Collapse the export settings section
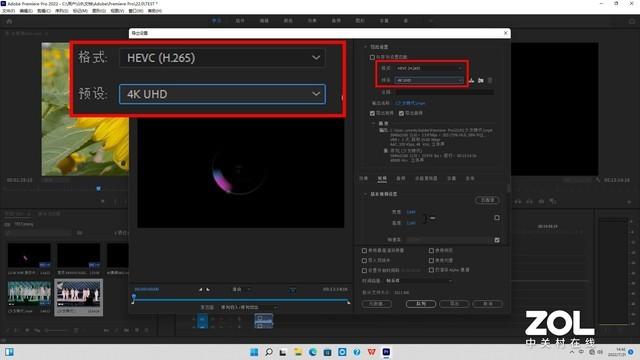This screenshot has height=360, width=640. point(365,47)
